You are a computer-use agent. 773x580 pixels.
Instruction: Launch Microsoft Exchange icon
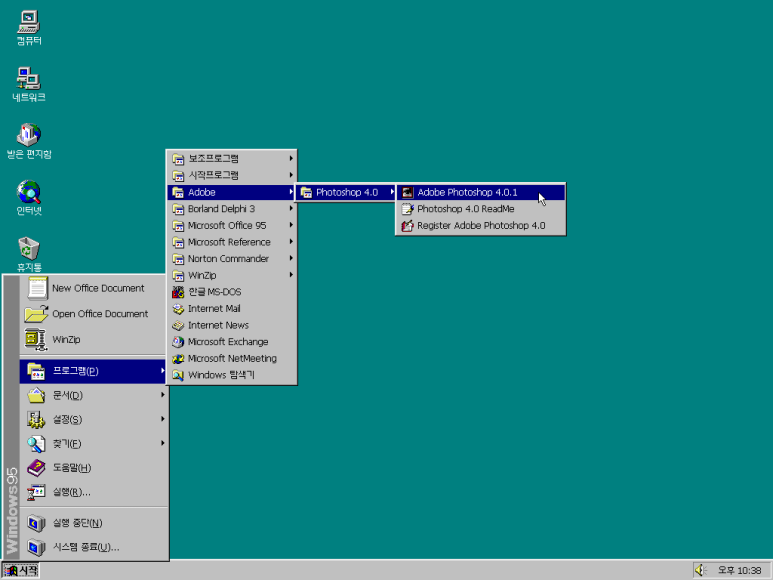(178, 342)
